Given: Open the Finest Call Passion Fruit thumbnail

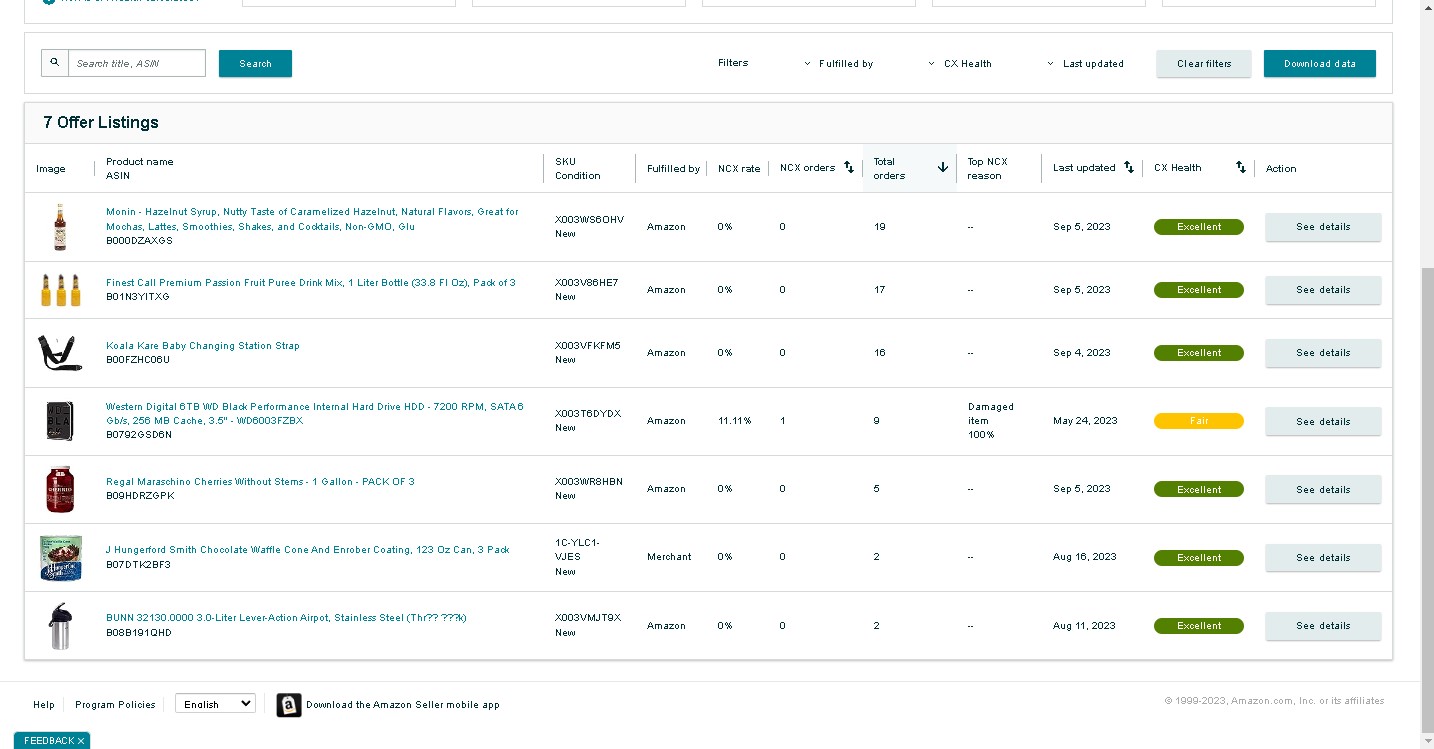Looking at the screenshot, I should pos(60,290).
